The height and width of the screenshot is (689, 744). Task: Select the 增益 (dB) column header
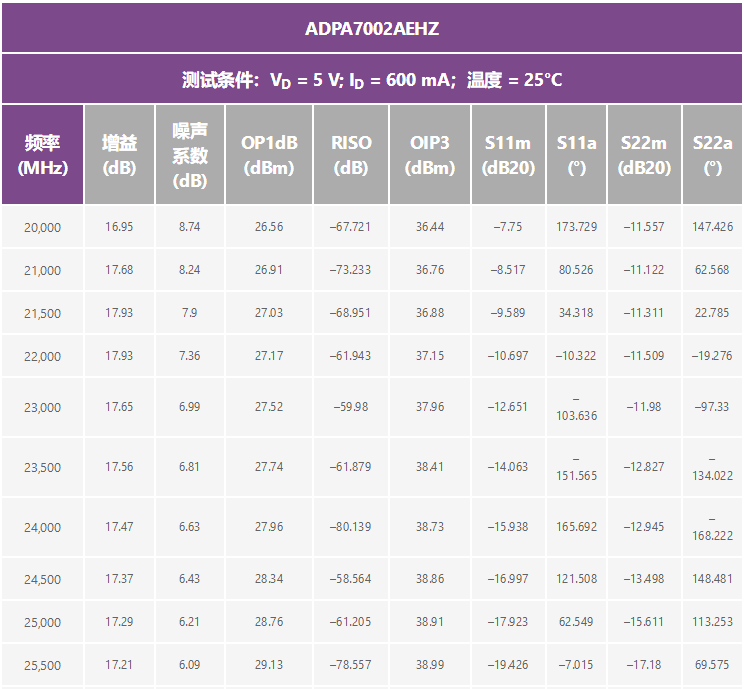click(x=119, y=155)
